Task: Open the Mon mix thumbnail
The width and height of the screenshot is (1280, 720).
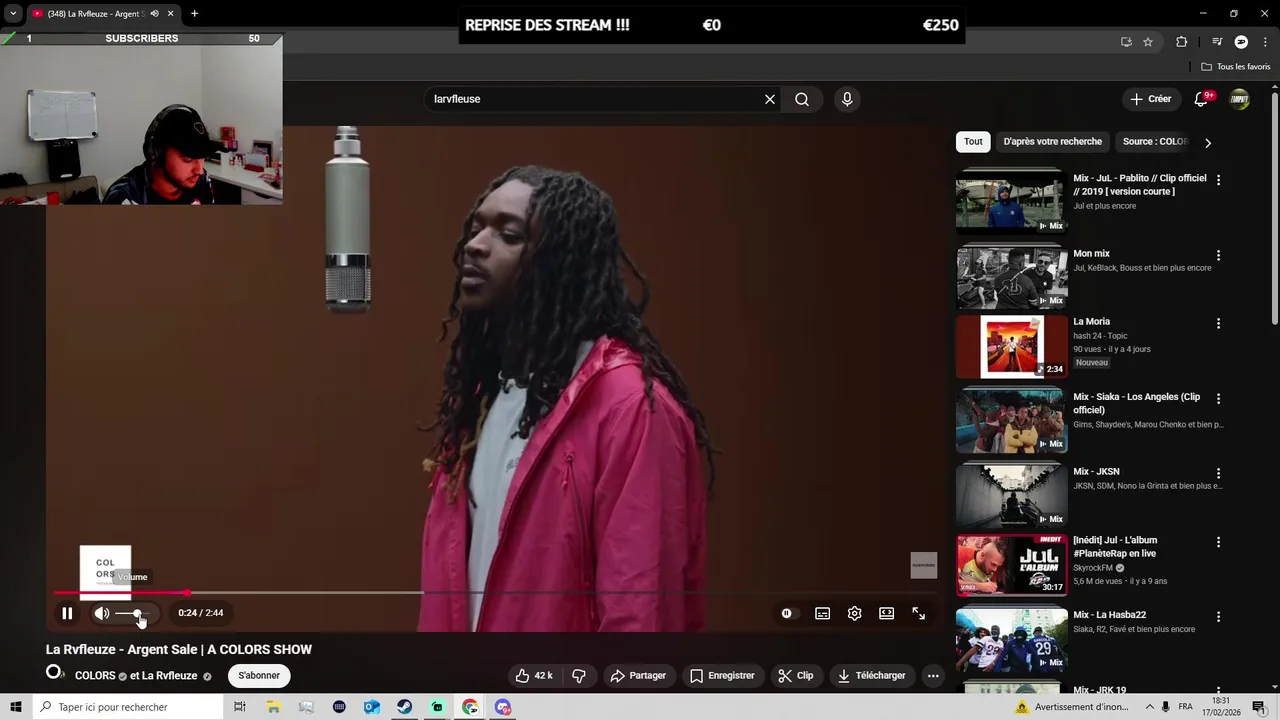Action: [1011, 278]
